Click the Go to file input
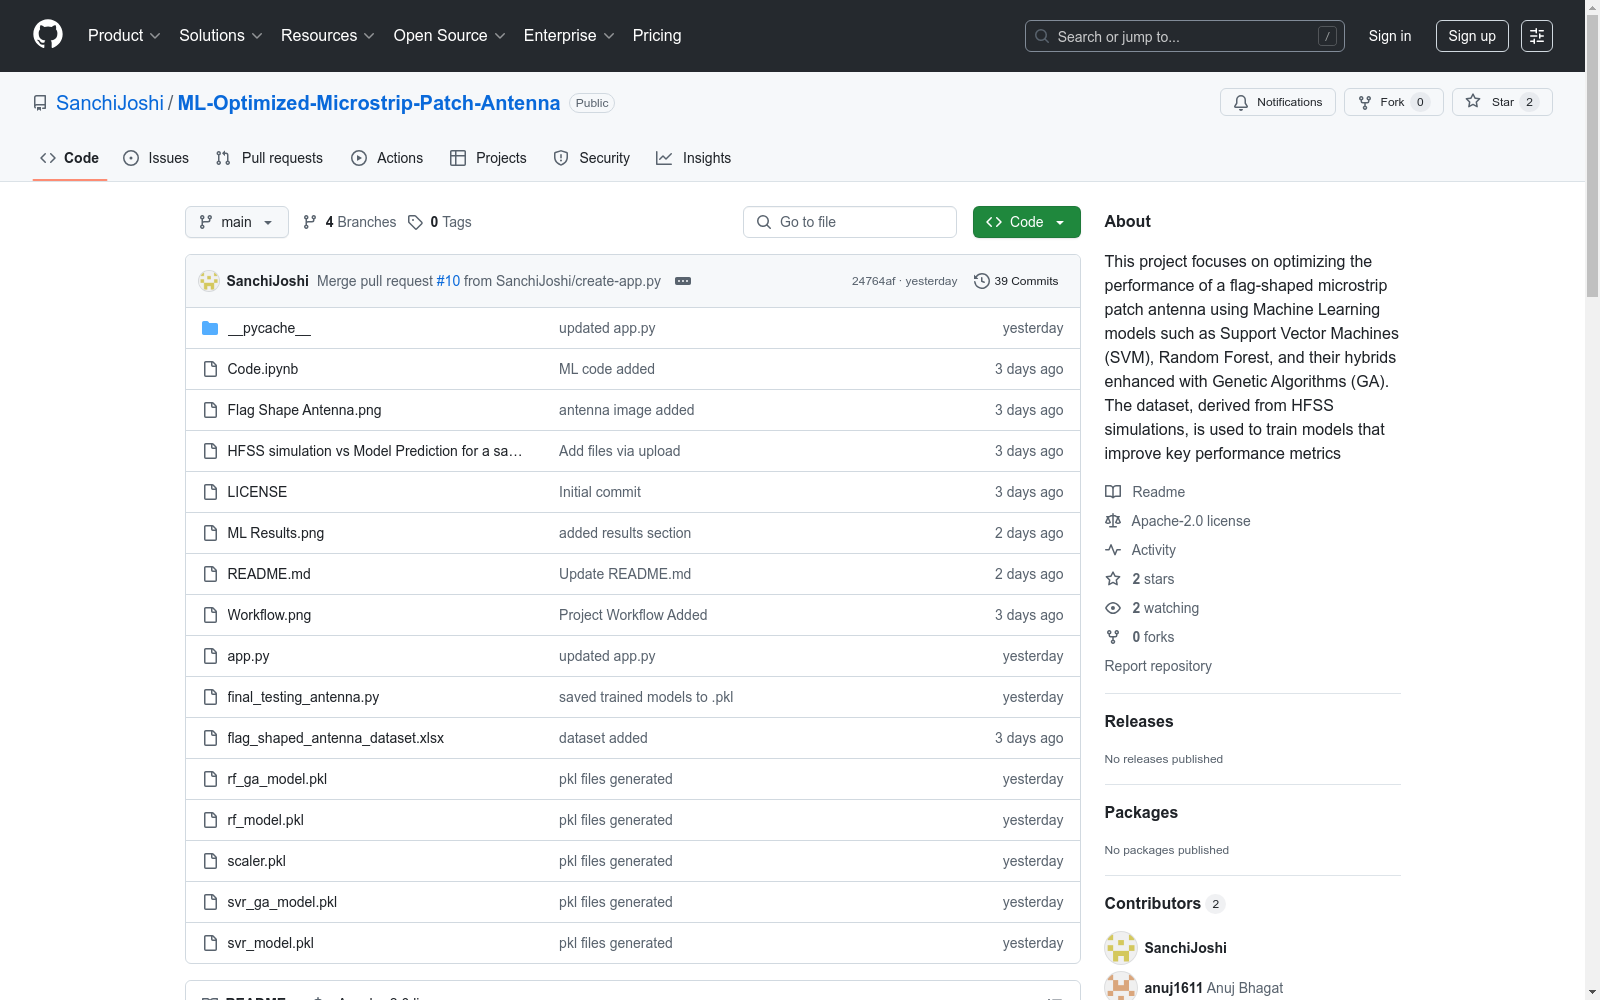The image size is (1600, 1000). coord(850,222)
